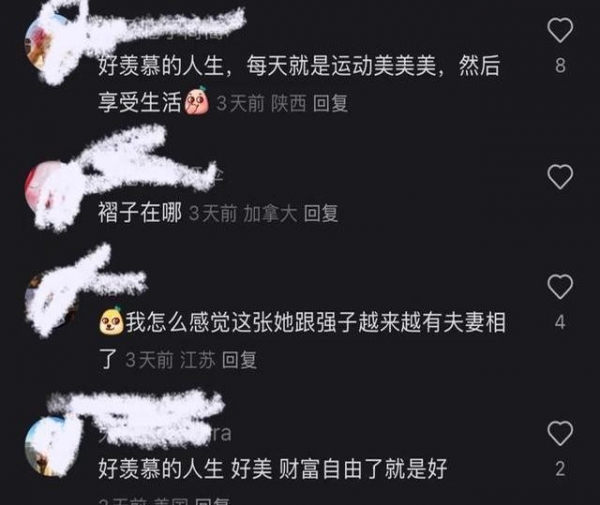Select comment text 褶子在哪
The width and height of the screenshot is (600, 505).
(140, 213)
